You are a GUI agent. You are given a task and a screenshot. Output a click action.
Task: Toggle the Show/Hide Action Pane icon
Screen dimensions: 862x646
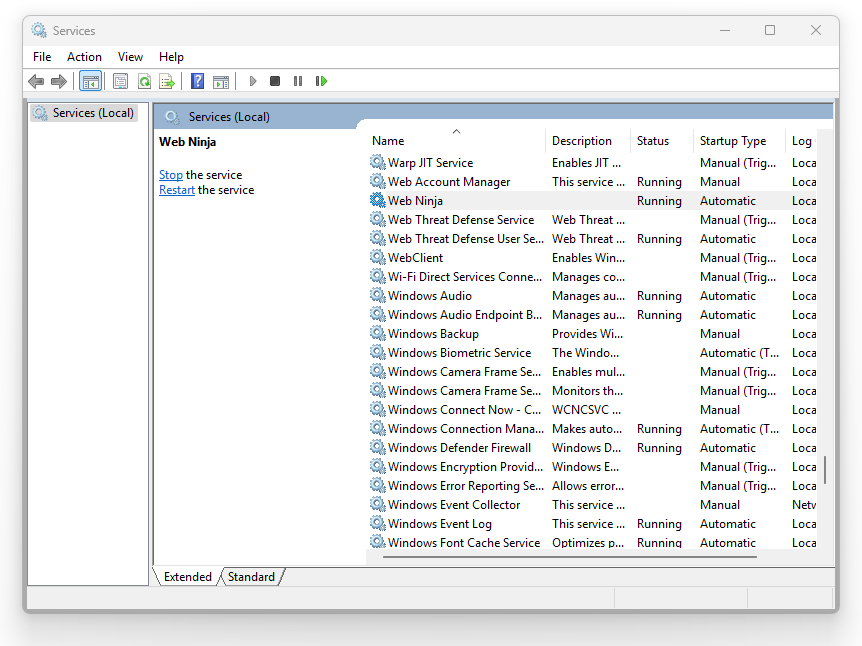point(221,81)
